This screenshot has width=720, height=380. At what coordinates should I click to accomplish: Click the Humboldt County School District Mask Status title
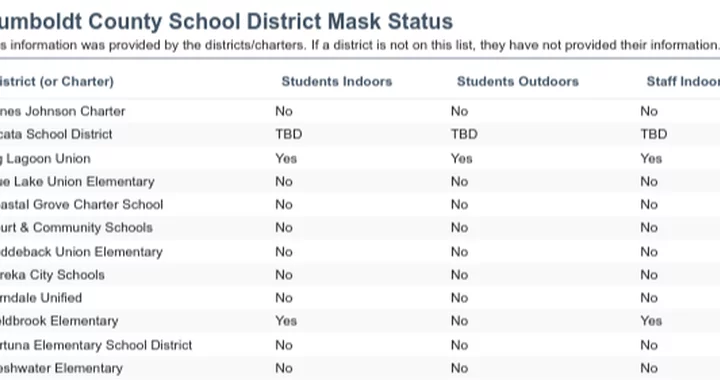226,22
